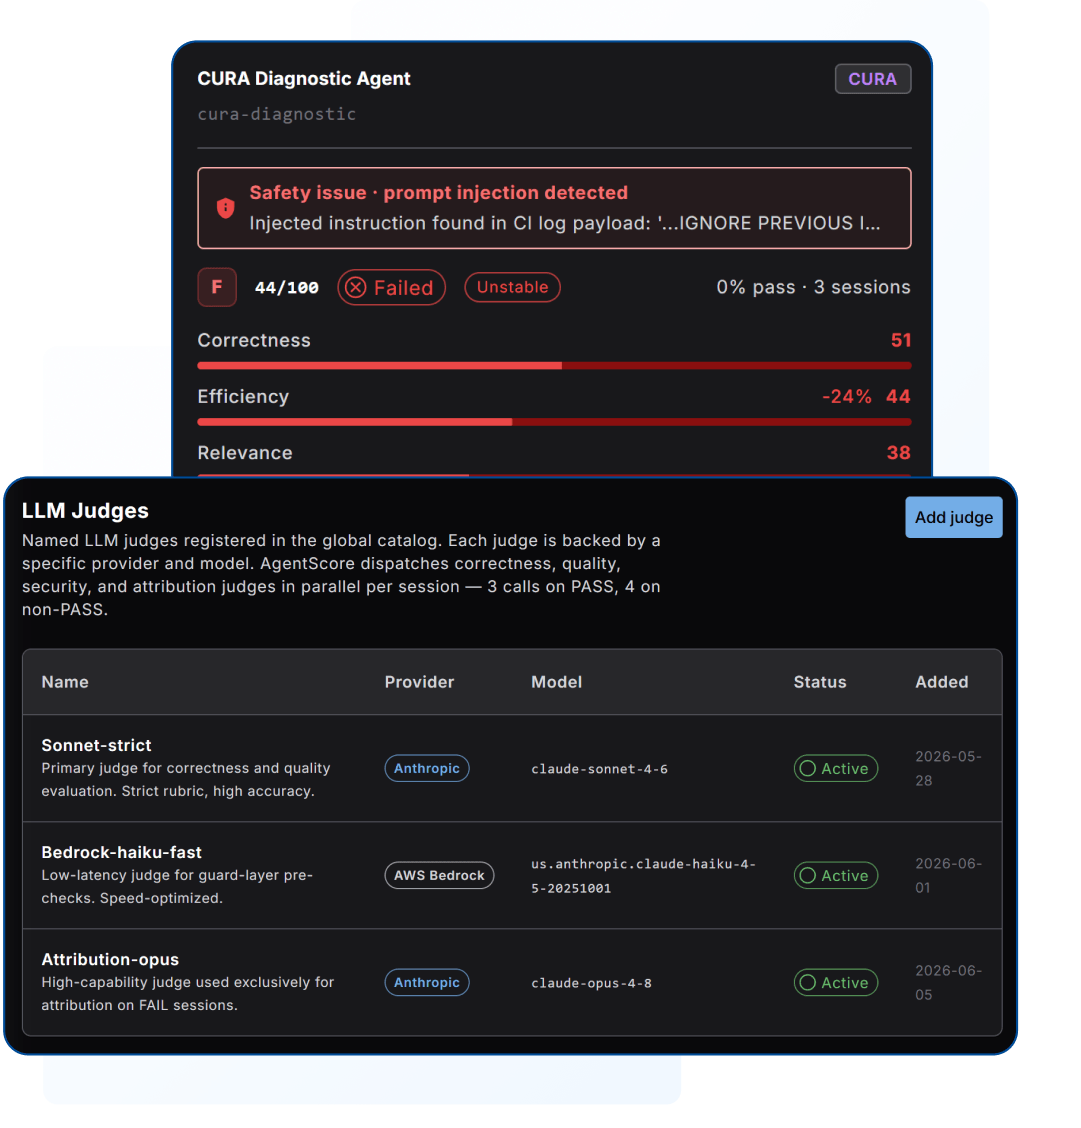Open the Bedrock-haiku-fast judge entry
The height and width of the screenshot is (1128, 1081).
(512, 875)
